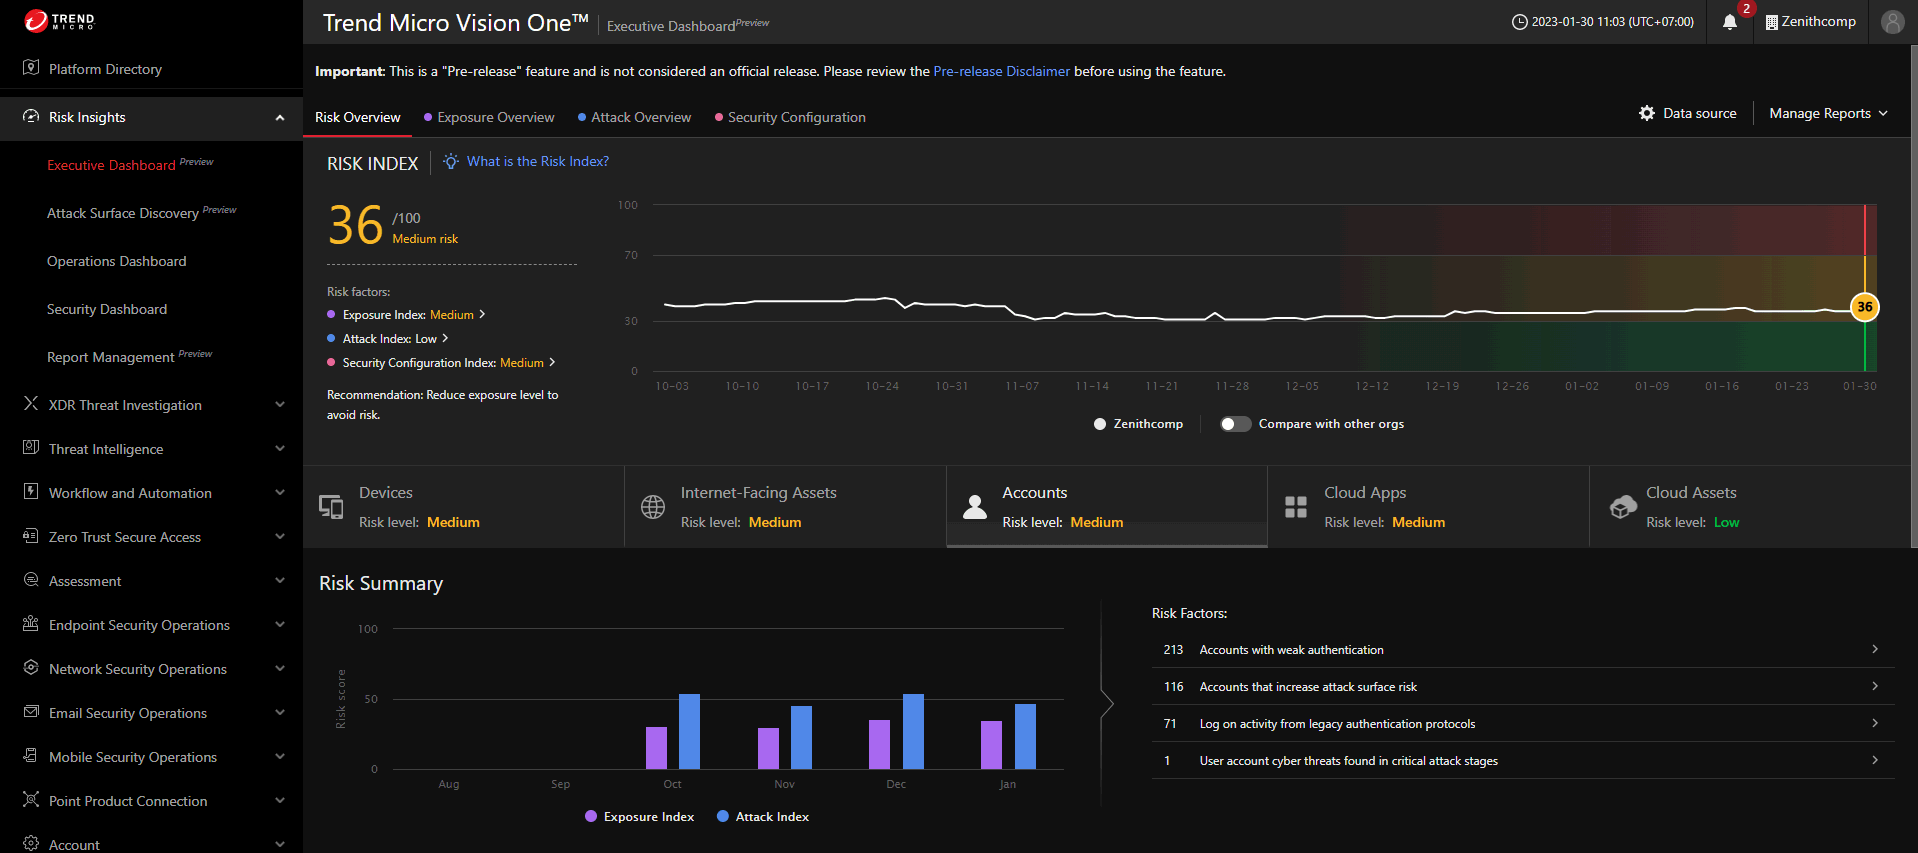Viewport: 1918px width, 853px height.
Task: Open the notifications bell icon
Action: point(1729,22)
